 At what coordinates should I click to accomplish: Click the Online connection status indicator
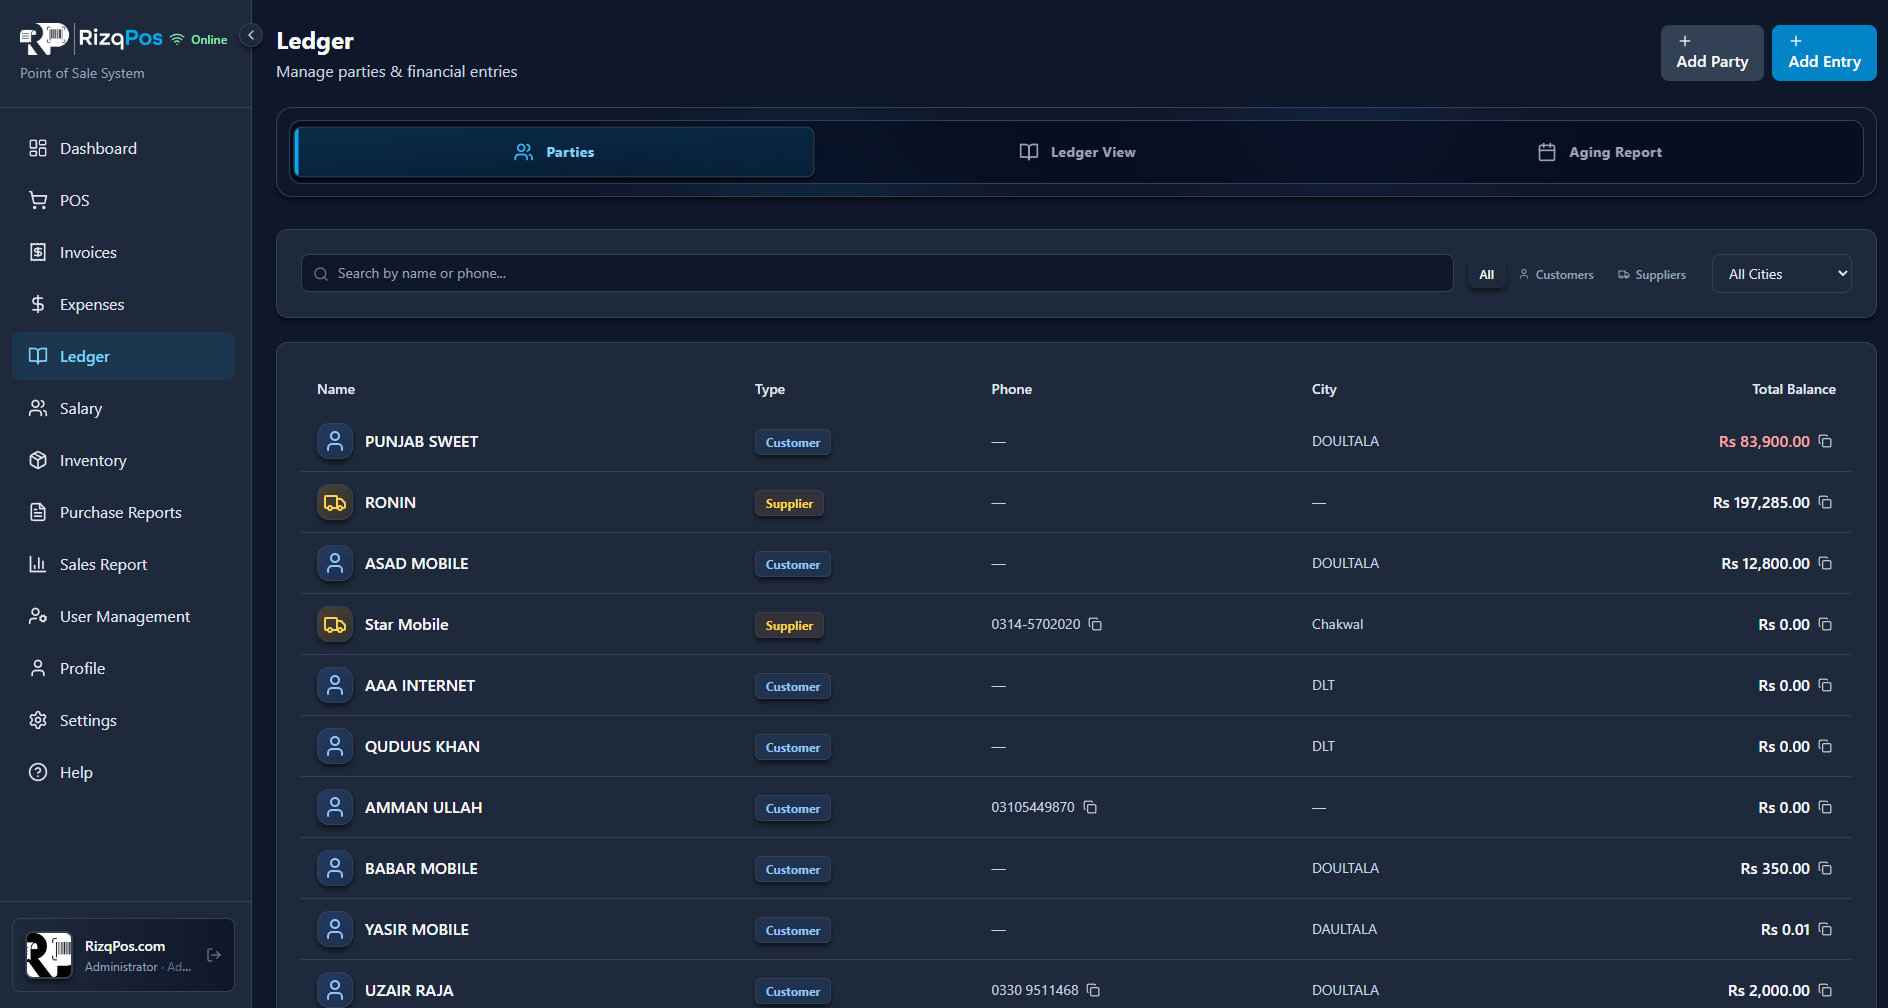tap(198, 40)
